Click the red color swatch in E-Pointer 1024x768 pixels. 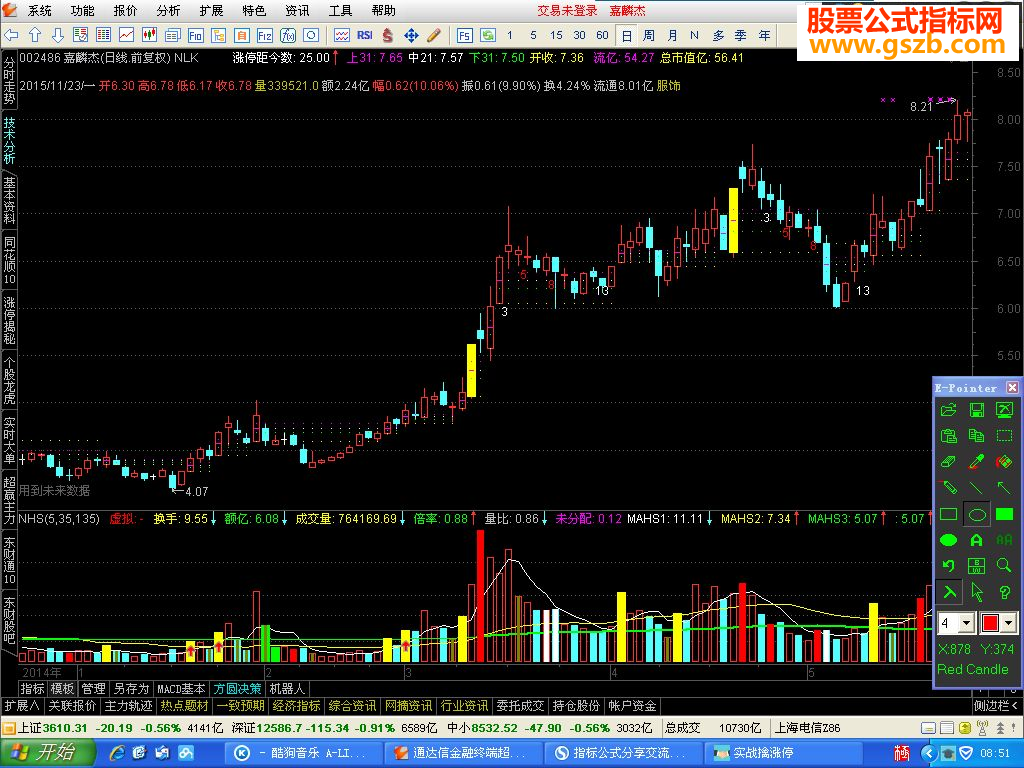(990, 623)
